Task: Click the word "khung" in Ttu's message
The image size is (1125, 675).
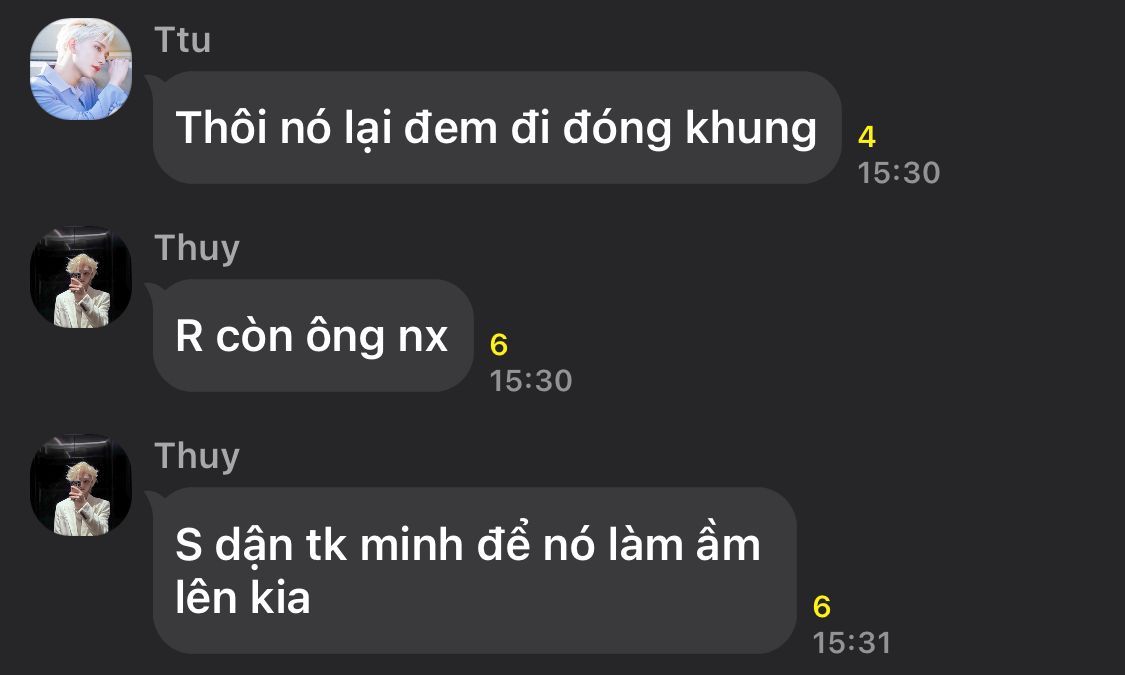Action: [750, 129]
